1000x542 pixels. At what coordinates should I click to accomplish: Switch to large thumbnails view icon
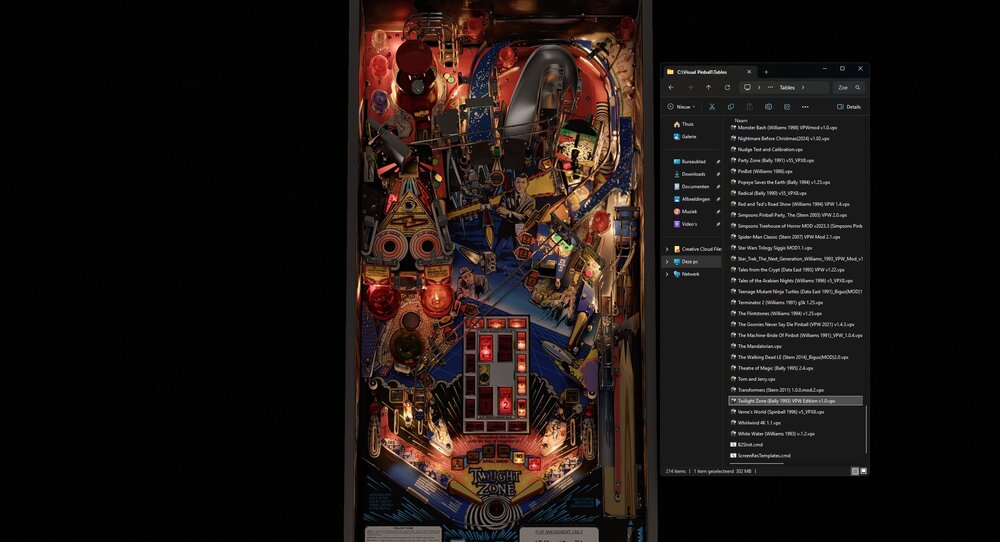[x=864, y=471]
